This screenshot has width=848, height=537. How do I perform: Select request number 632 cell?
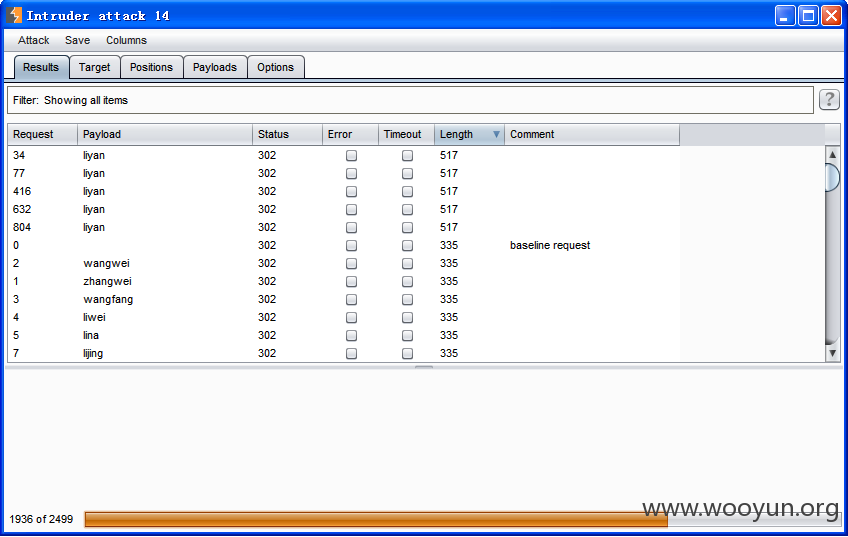[x=22, y=209]
